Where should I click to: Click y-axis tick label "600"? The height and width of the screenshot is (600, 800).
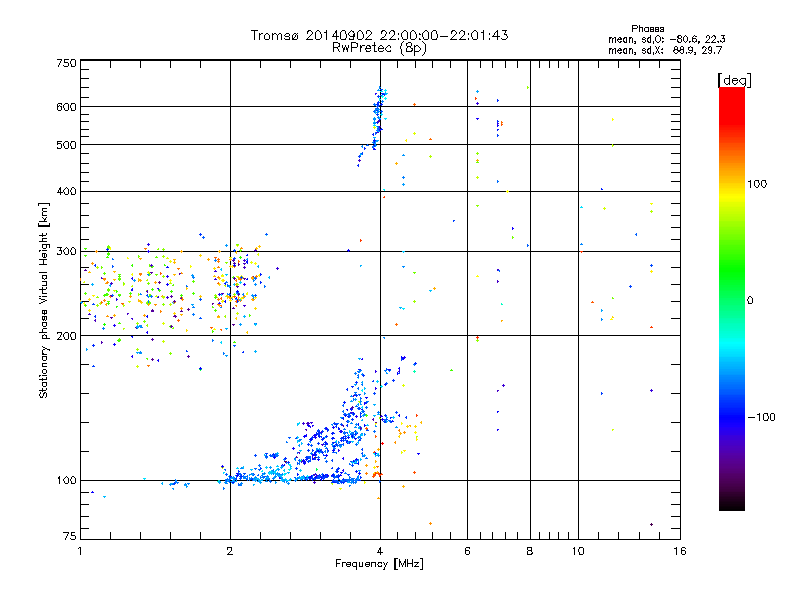66,107
